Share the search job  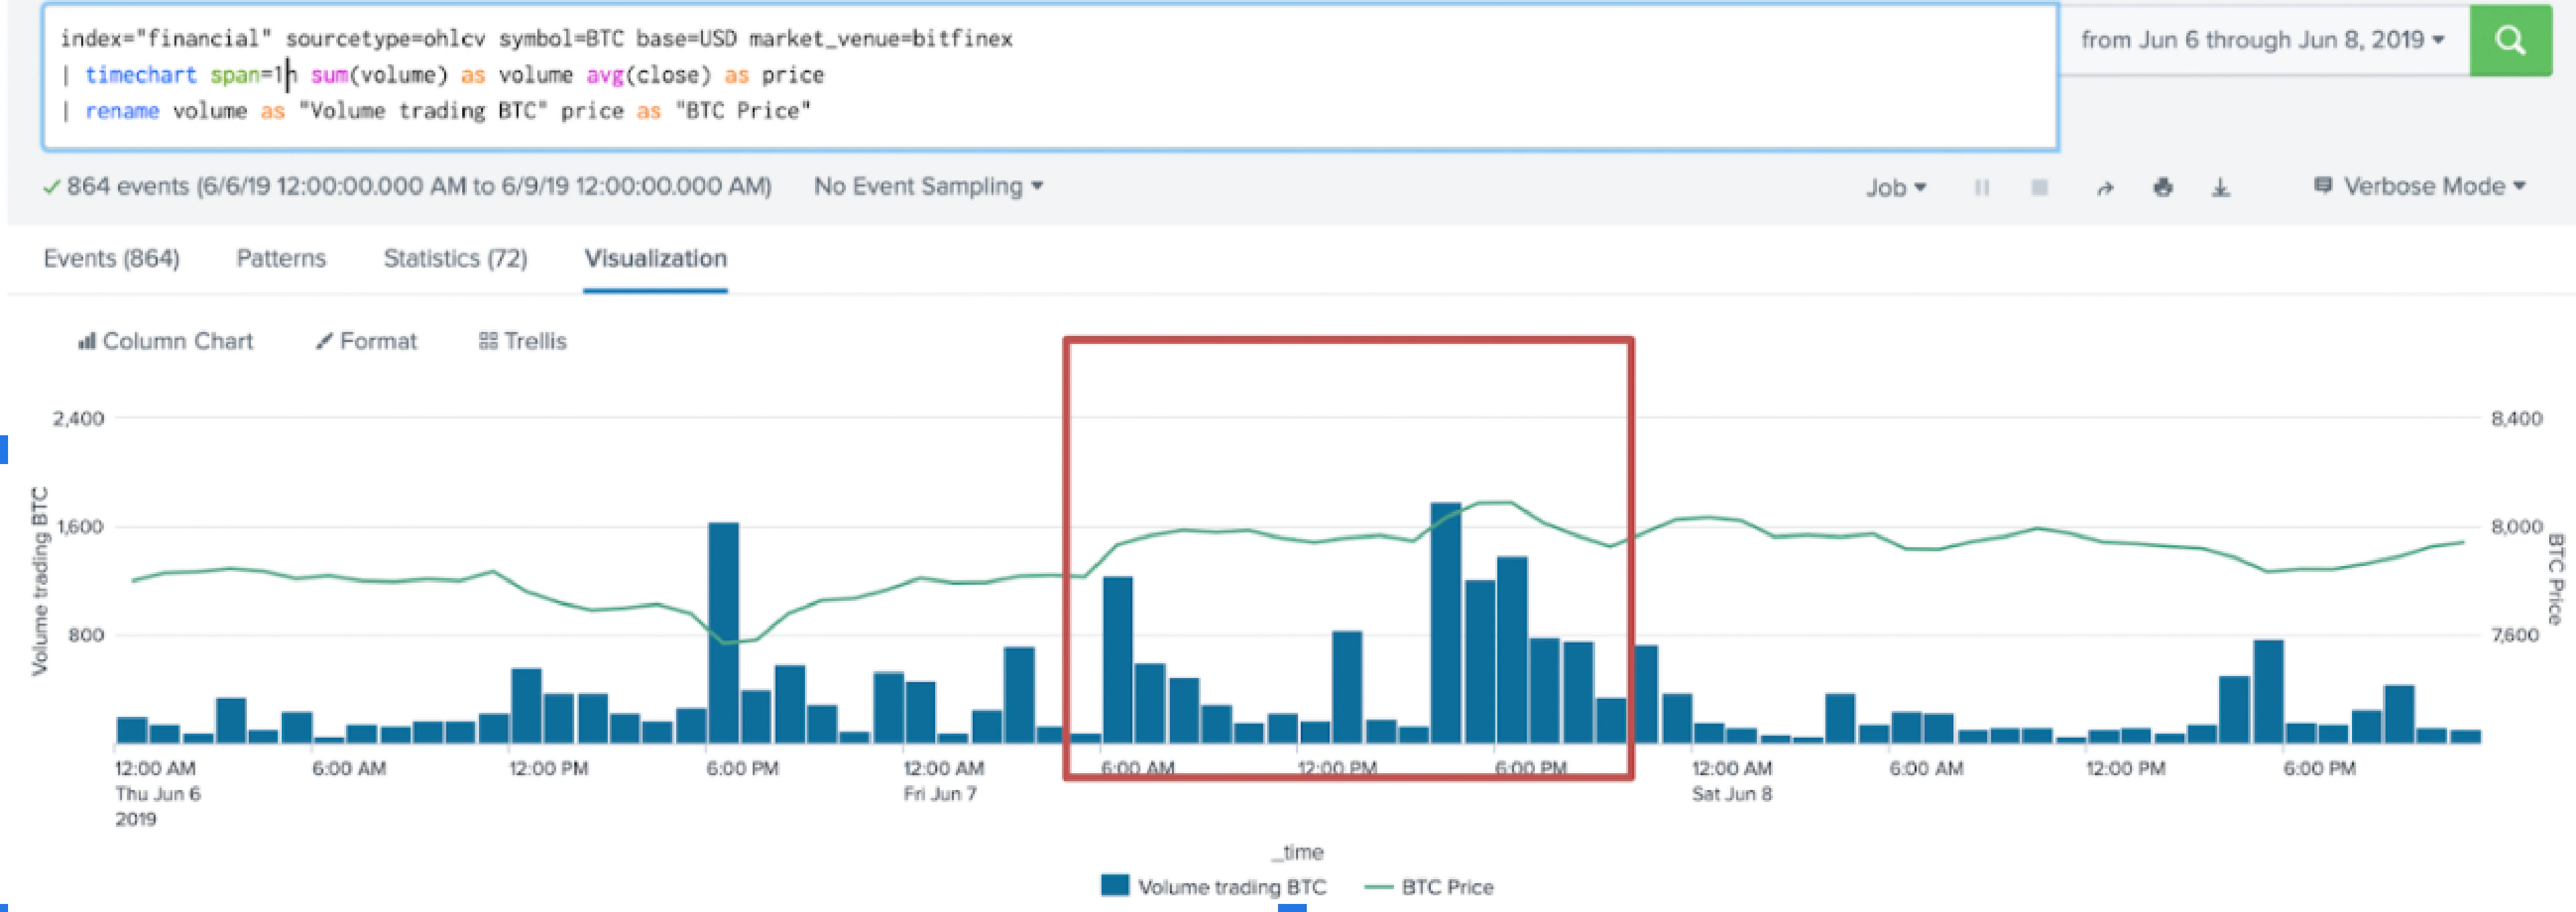click(x=2105, y=187)
